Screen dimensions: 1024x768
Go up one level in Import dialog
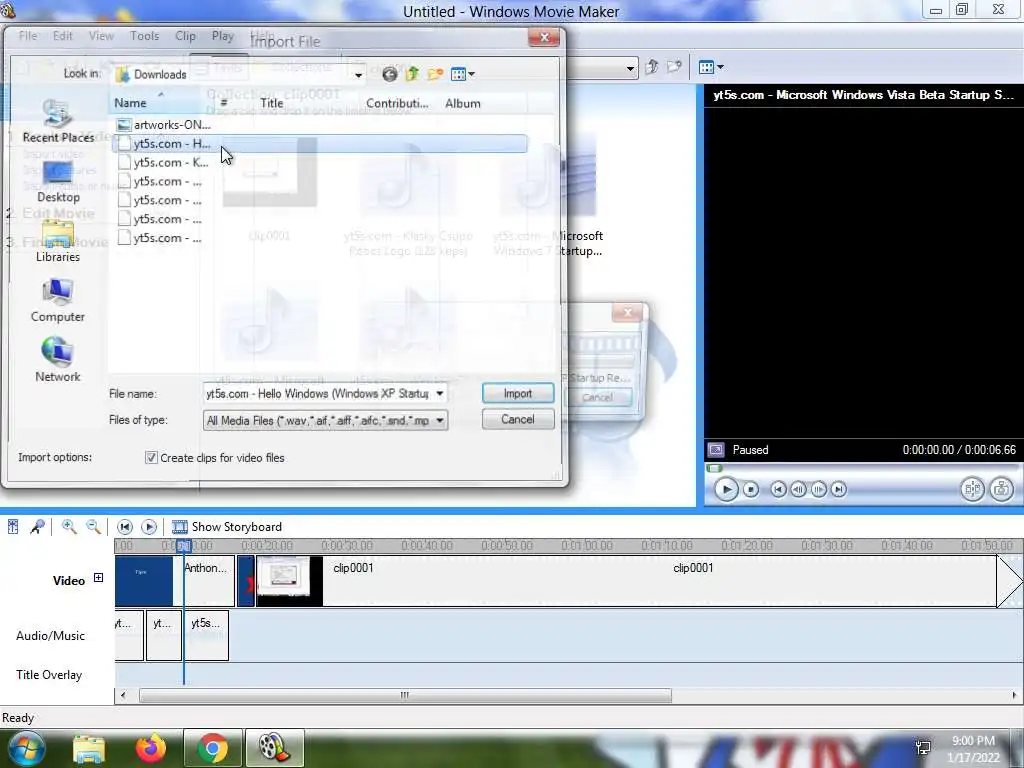point(412,74)
